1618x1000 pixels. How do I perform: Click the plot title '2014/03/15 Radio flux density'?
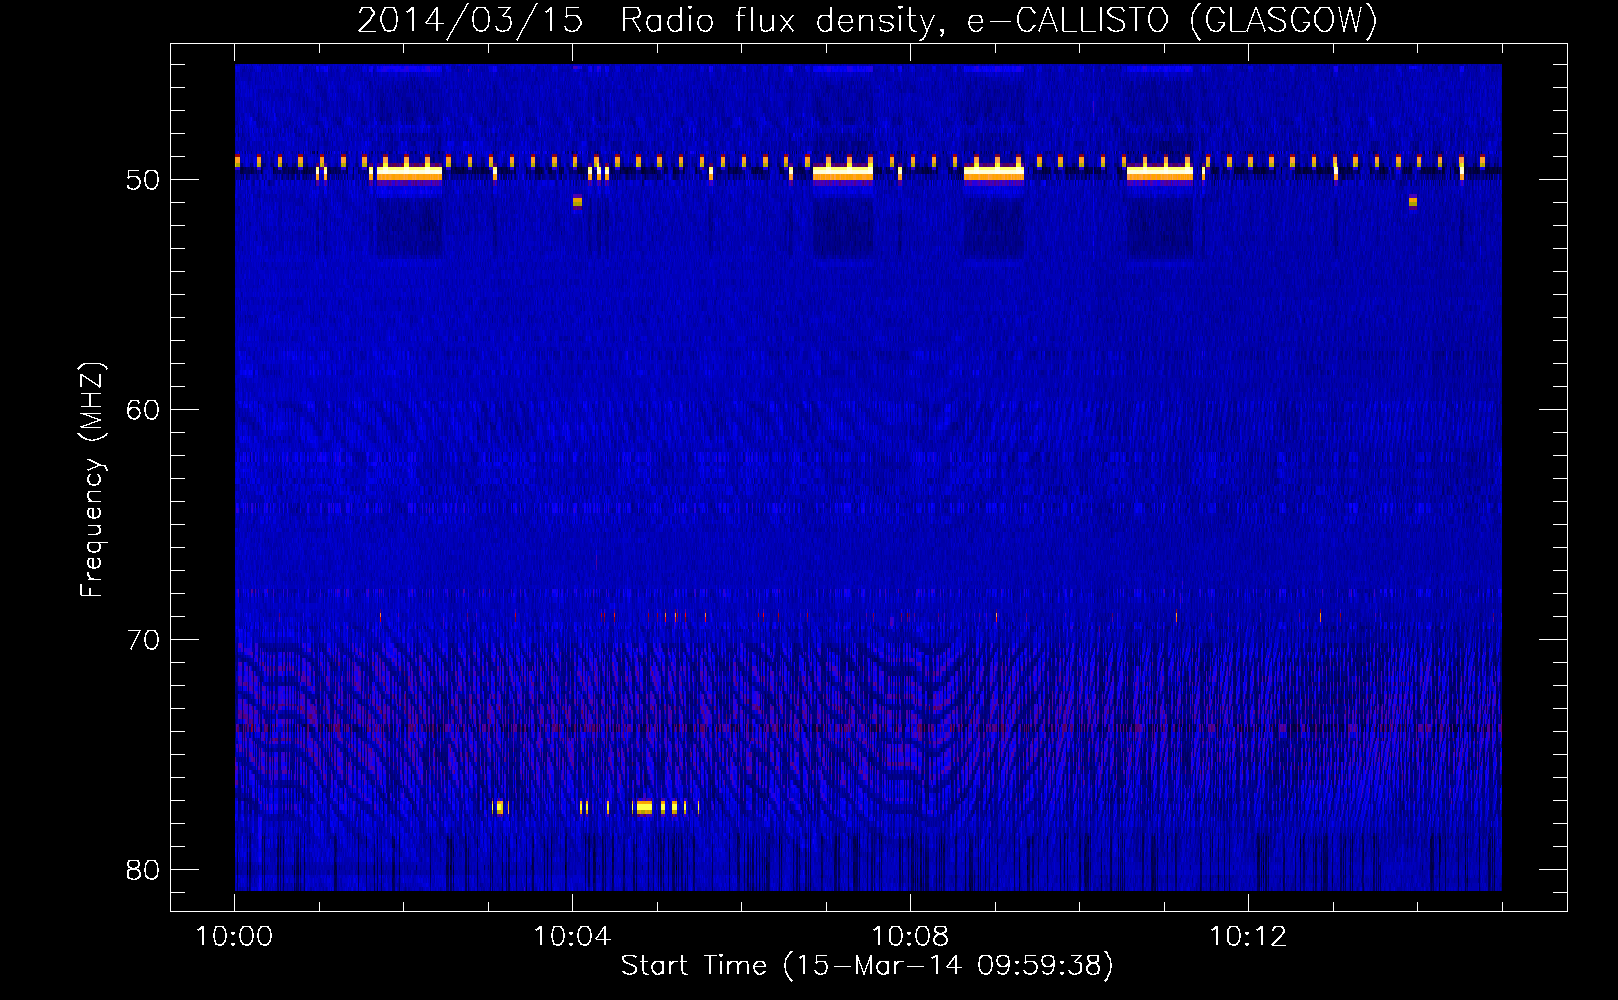(652, 20)
